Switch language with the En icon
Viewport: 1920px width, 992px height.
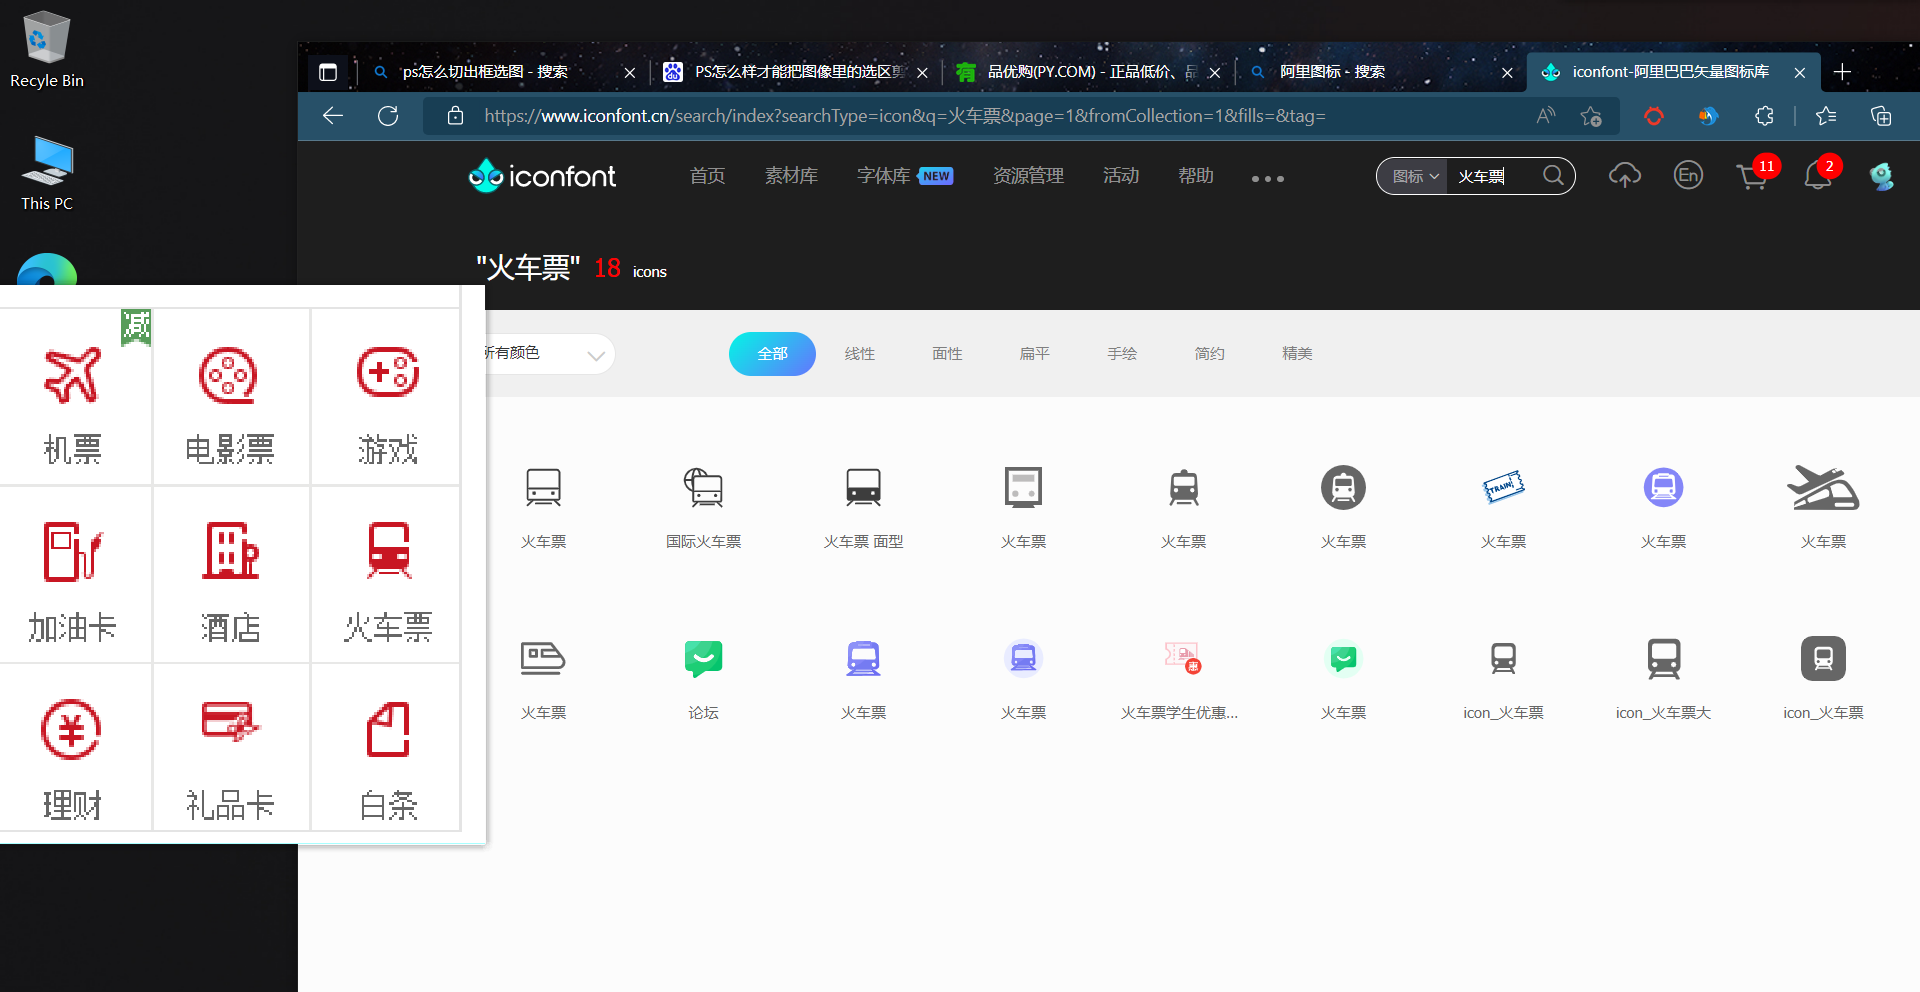pos(1688,176)
